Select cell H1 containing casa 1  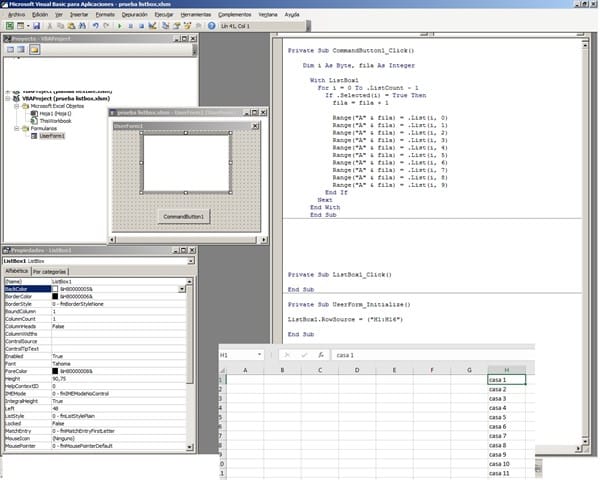coord(512,381)
